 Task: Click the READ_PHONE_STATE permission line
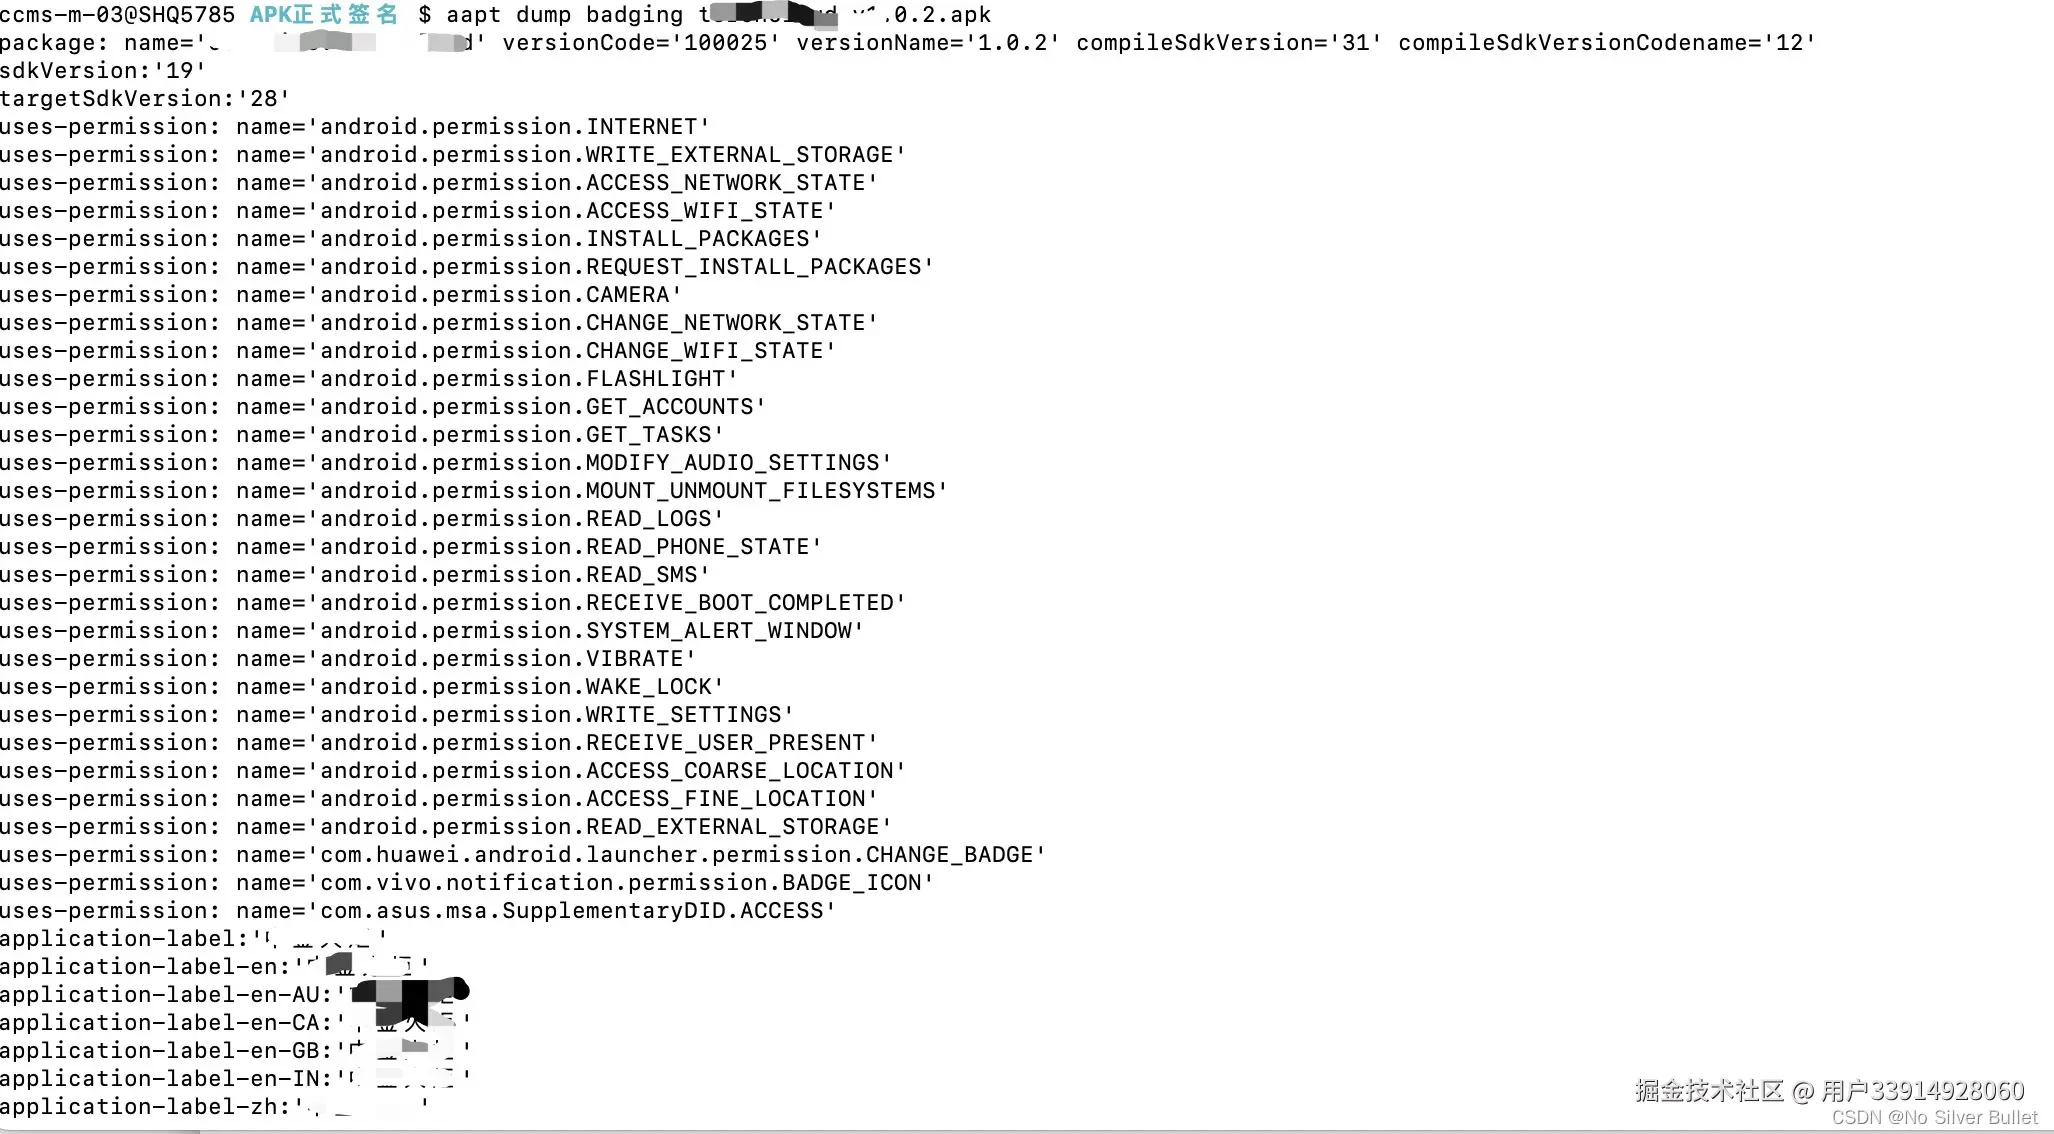[411, 547]
